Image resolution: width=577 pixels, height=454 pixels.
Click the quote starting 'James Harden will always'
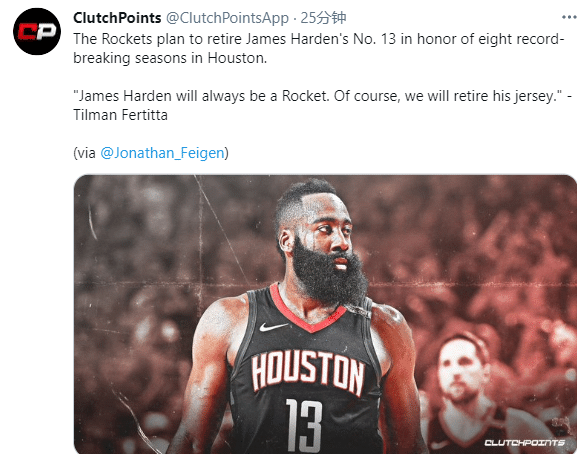tap(318, 96)
